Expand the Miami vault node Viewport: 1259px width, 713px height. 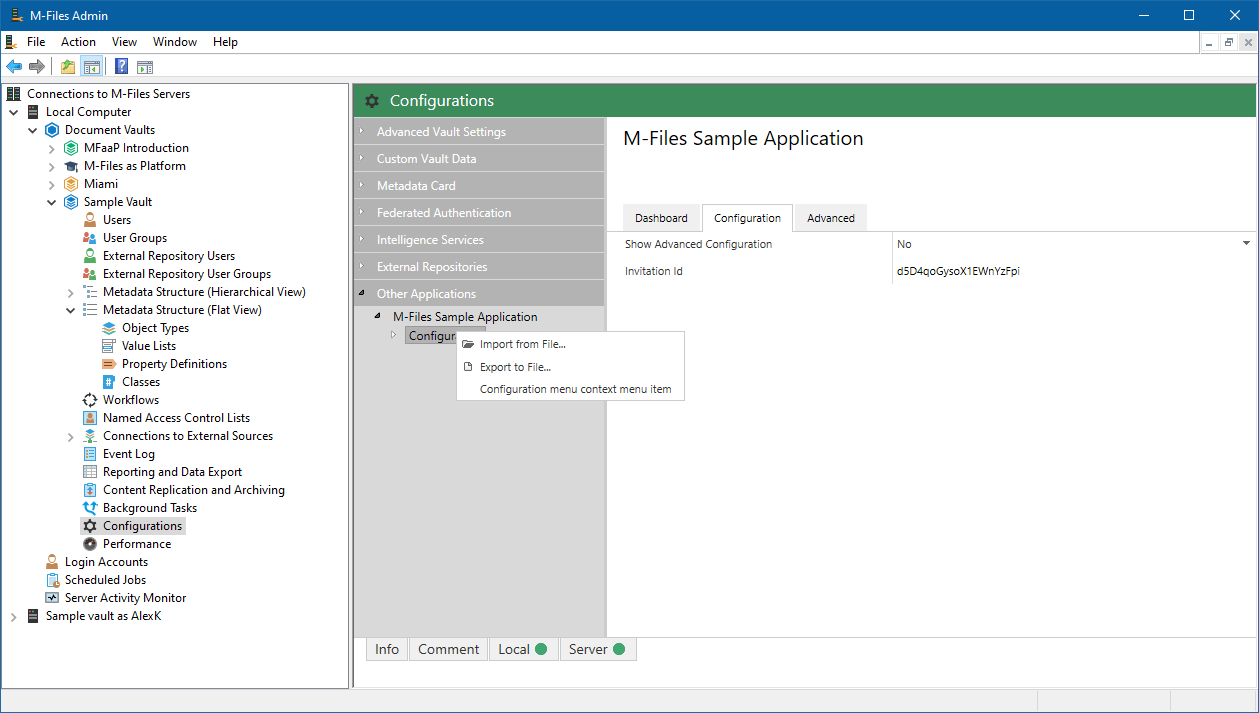point(52,184)
